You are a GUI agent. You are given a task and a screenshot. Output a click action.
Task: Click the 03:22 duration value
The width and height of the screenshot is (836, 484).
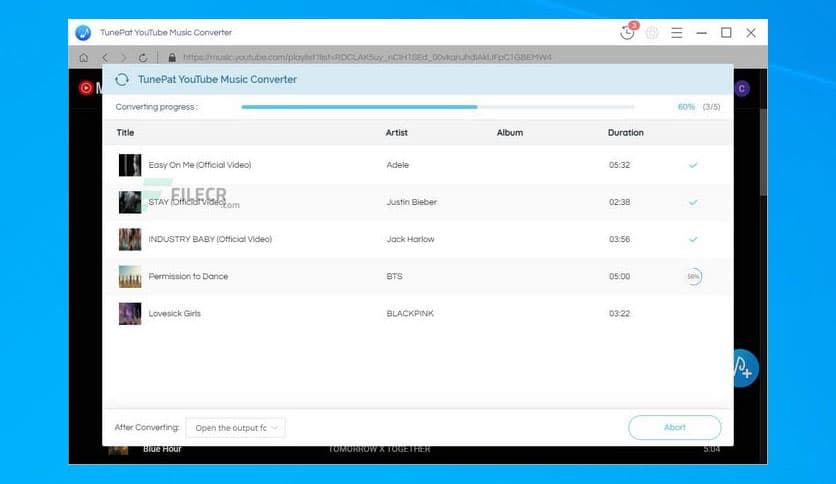(x=620, y=313)
